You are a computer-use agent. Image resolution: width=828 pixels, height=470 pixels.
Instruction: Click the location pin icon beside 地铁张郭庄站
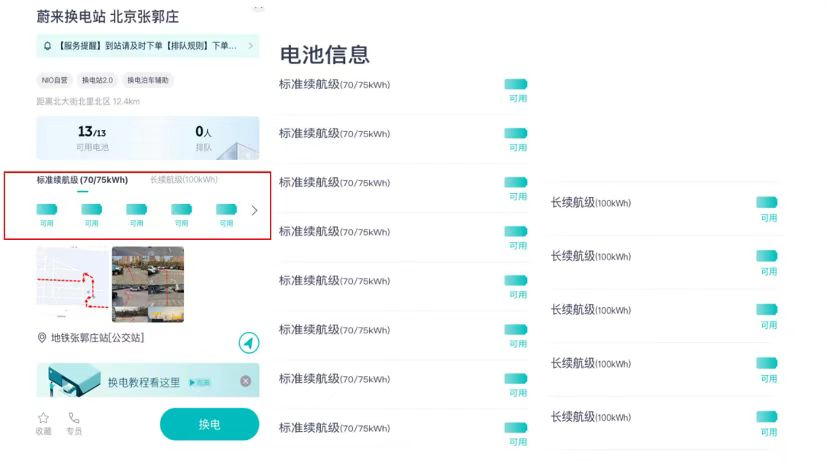tap(42, 337)
